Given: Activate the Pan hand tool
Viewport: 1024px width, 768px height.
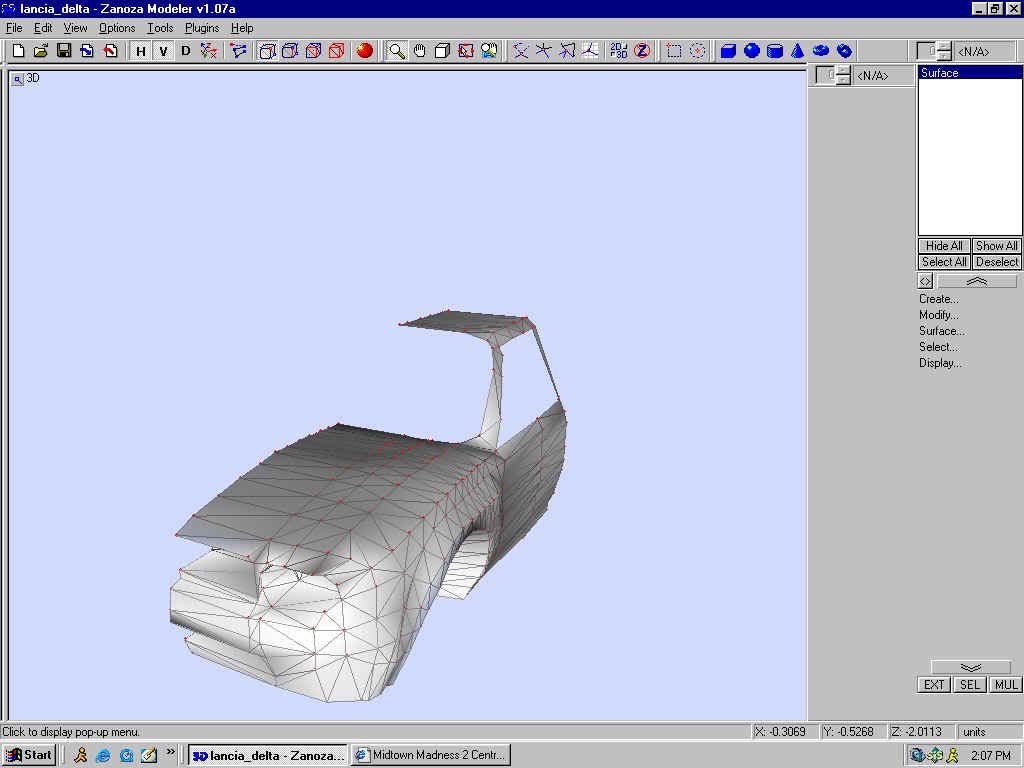Looking at the screenshot, I should coord(419,51).
